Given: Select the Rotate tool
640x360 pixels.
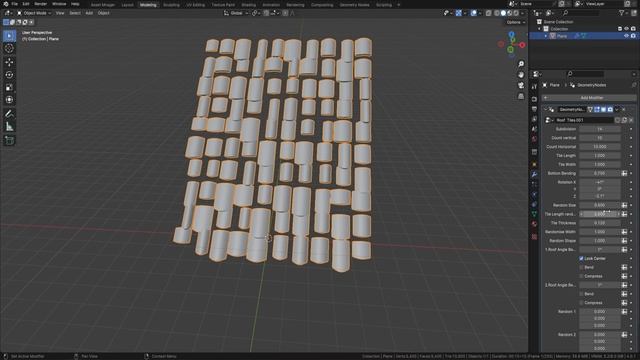Looking at the screenshot, I should (9, 75).
